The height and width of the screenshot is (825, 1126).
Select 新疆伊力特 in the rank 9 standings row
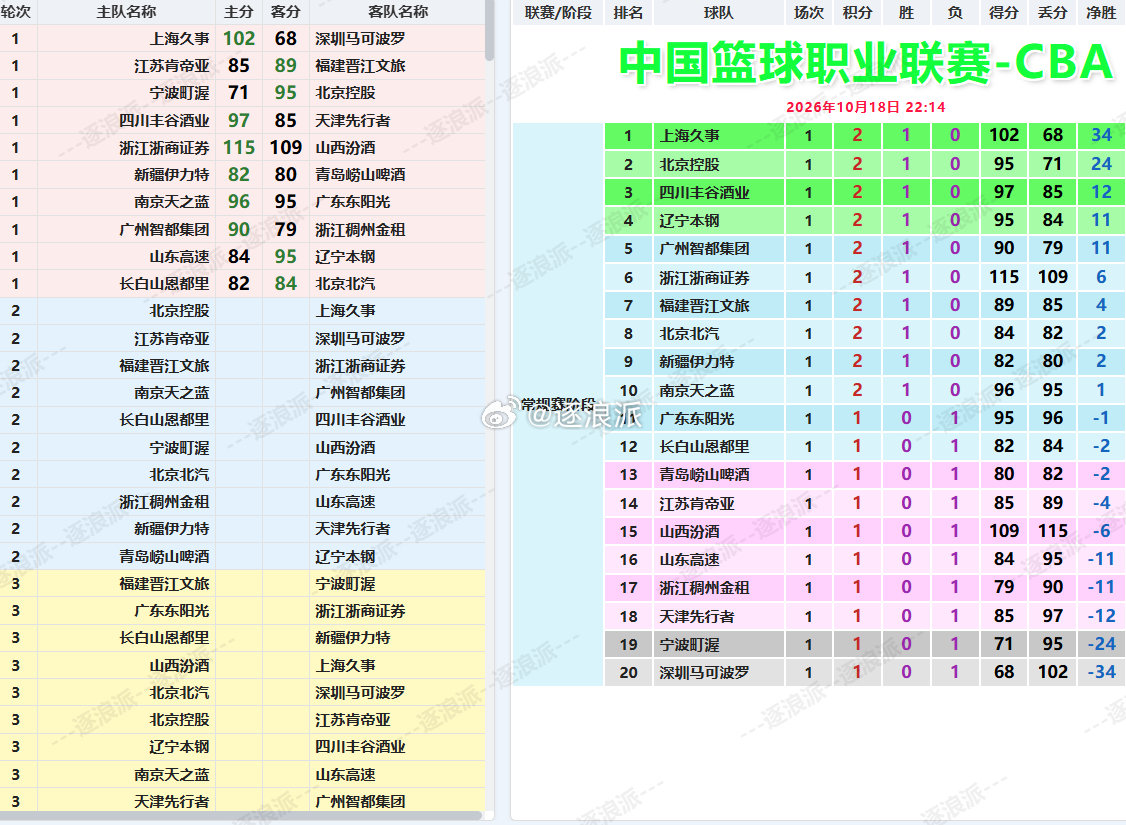pos(697,362)
